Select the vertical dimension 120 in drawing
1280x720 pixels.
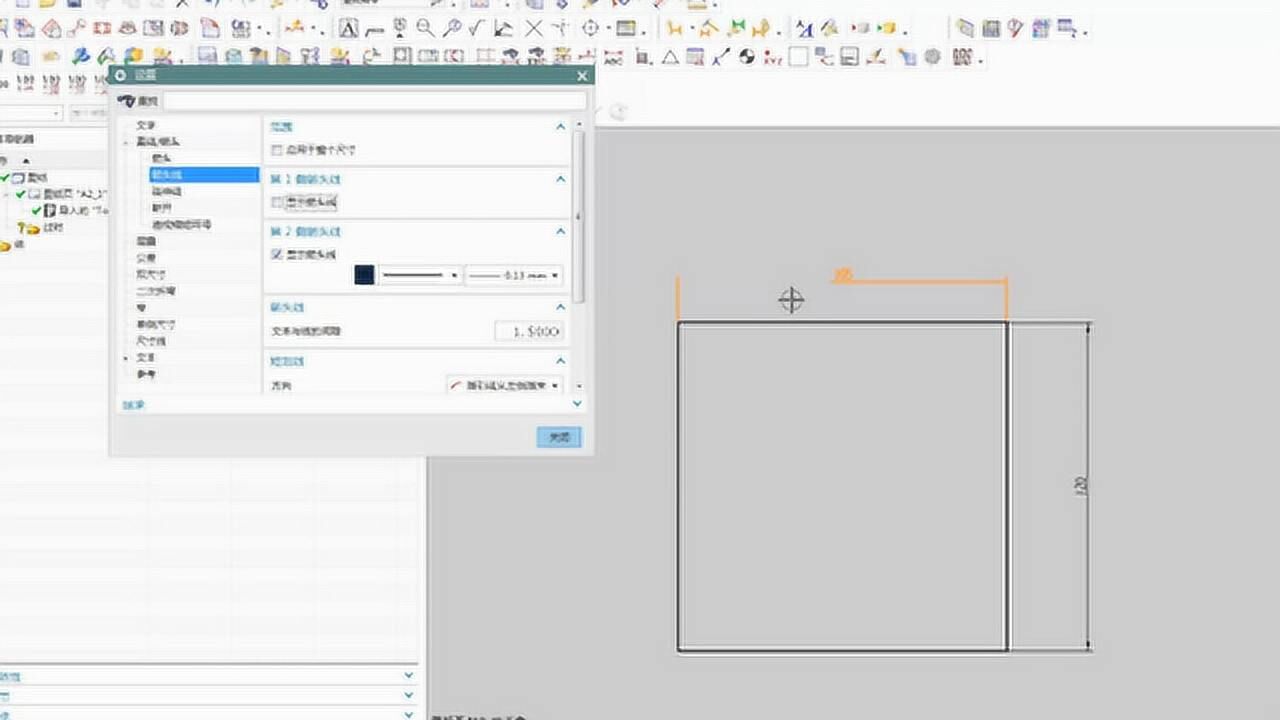[x=1081, y=486]
